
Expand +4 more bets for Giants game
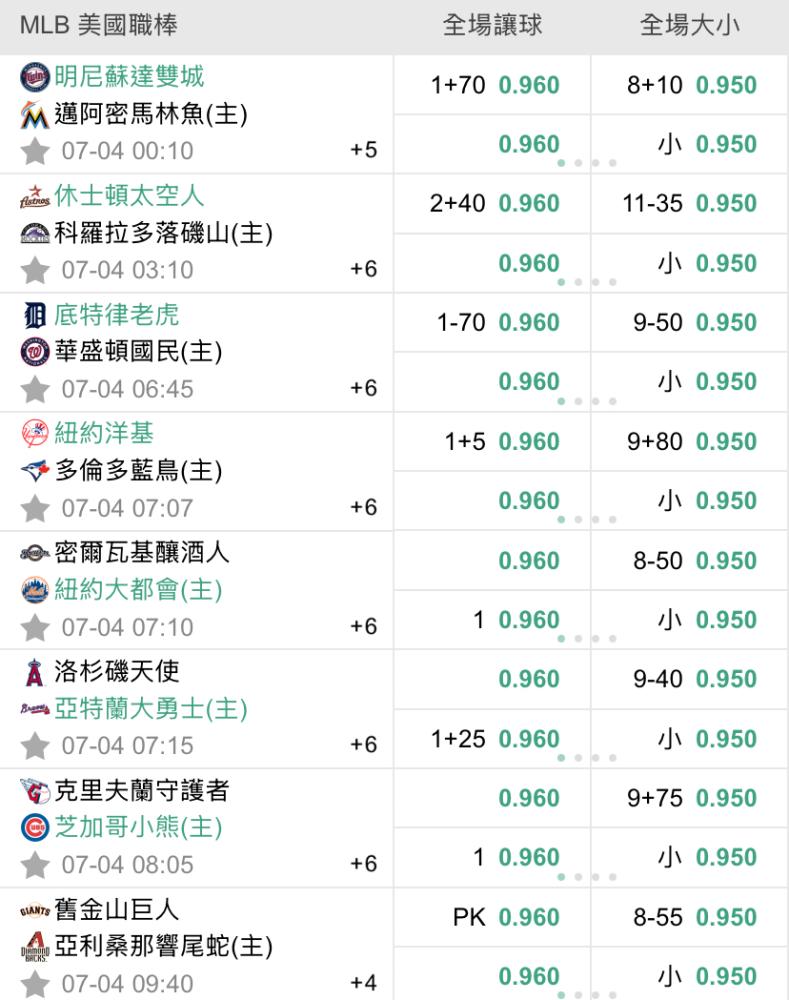[x=364, y=983]
